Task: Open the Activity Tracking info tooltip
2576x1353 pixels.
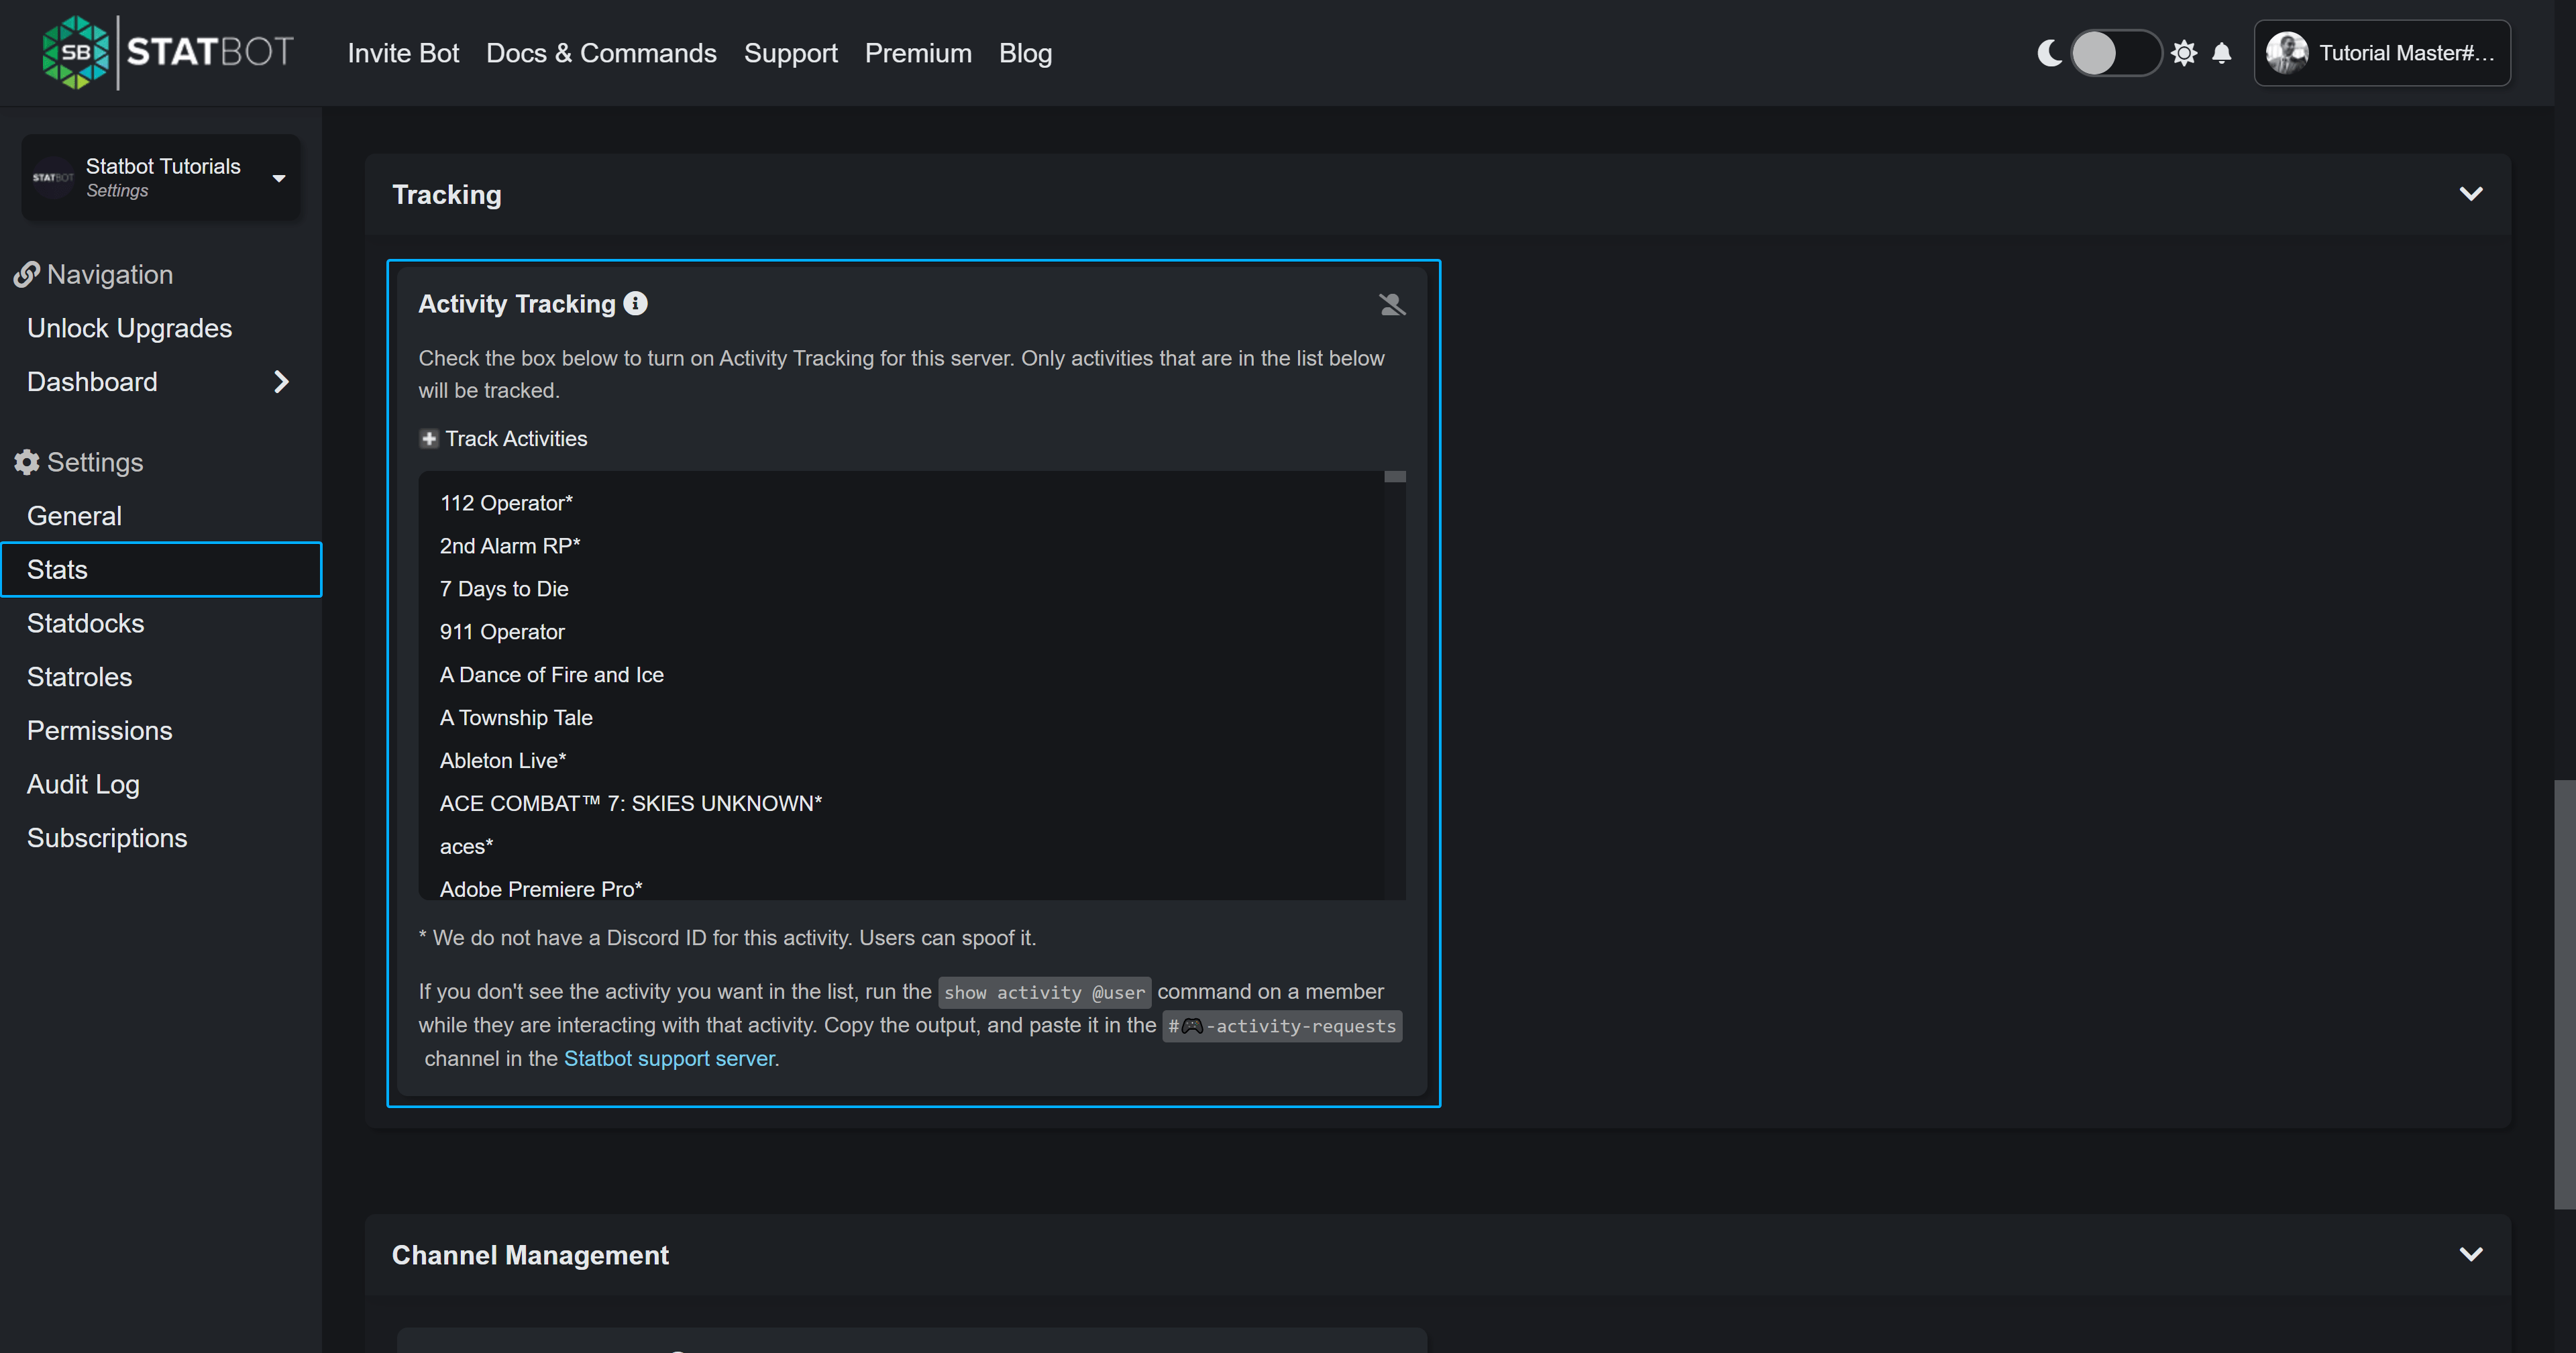Action: [635, 303]
